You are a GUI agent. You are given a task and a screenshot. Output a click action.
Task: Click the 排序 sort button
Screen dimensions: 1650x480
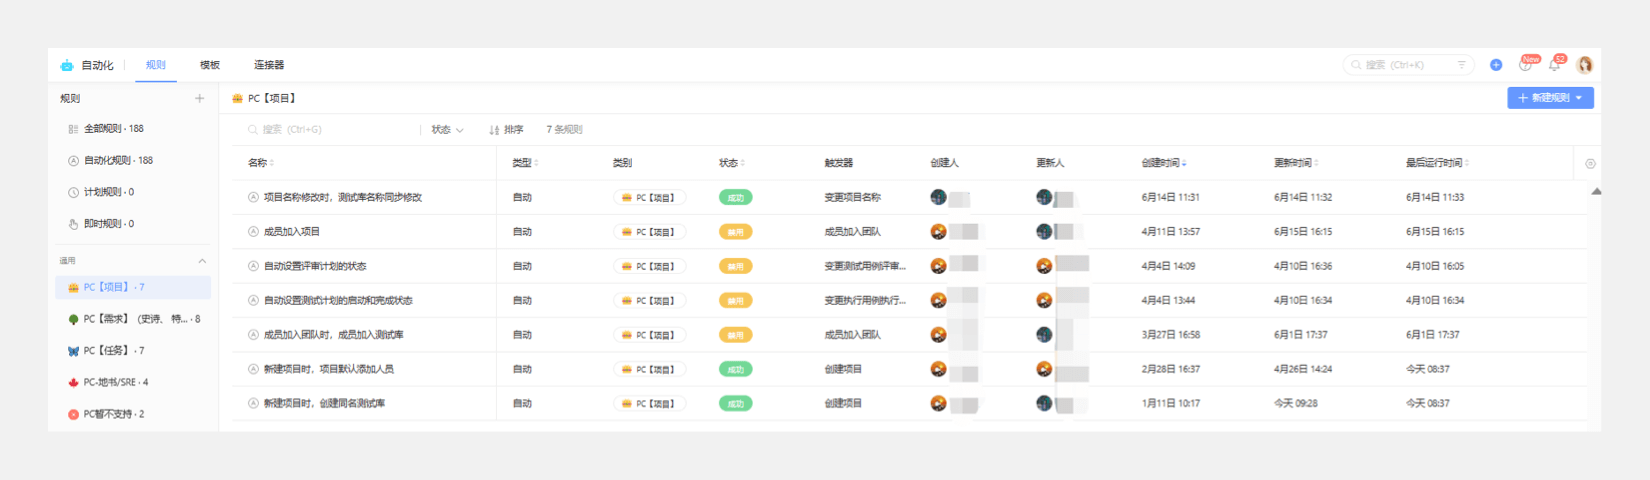[506, 130]
